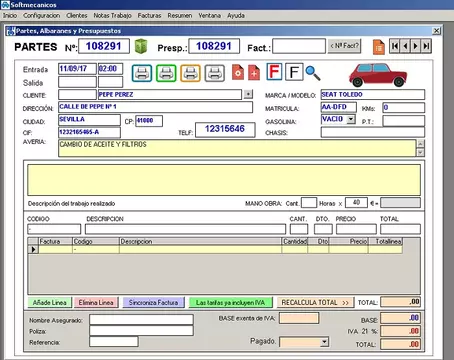
Task: Click the '< Nº Fact?' button
Action: pyautogui.click(x=345, y=46)
